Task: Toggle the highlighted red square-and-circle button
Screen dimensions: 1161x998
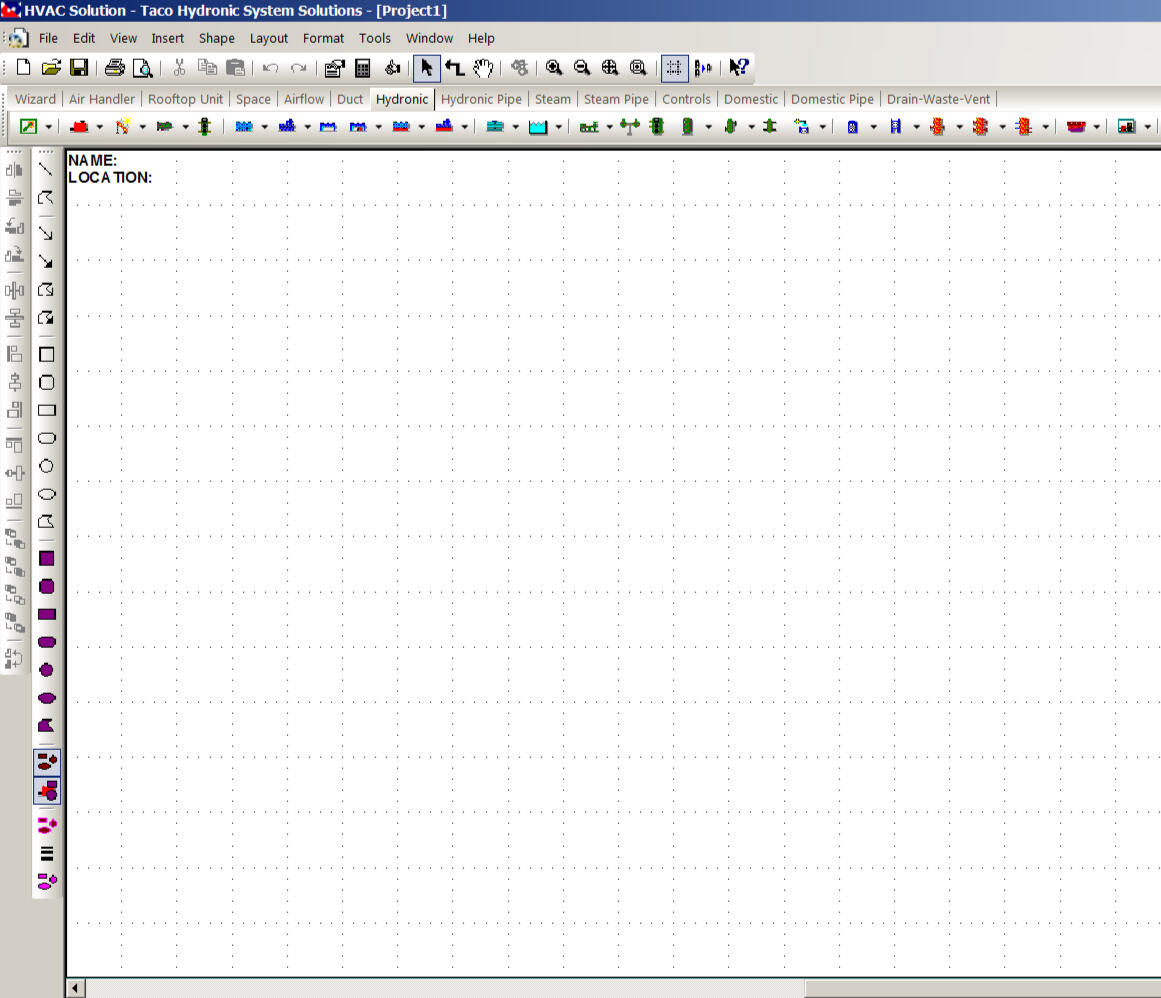Action: pos(47,791)
